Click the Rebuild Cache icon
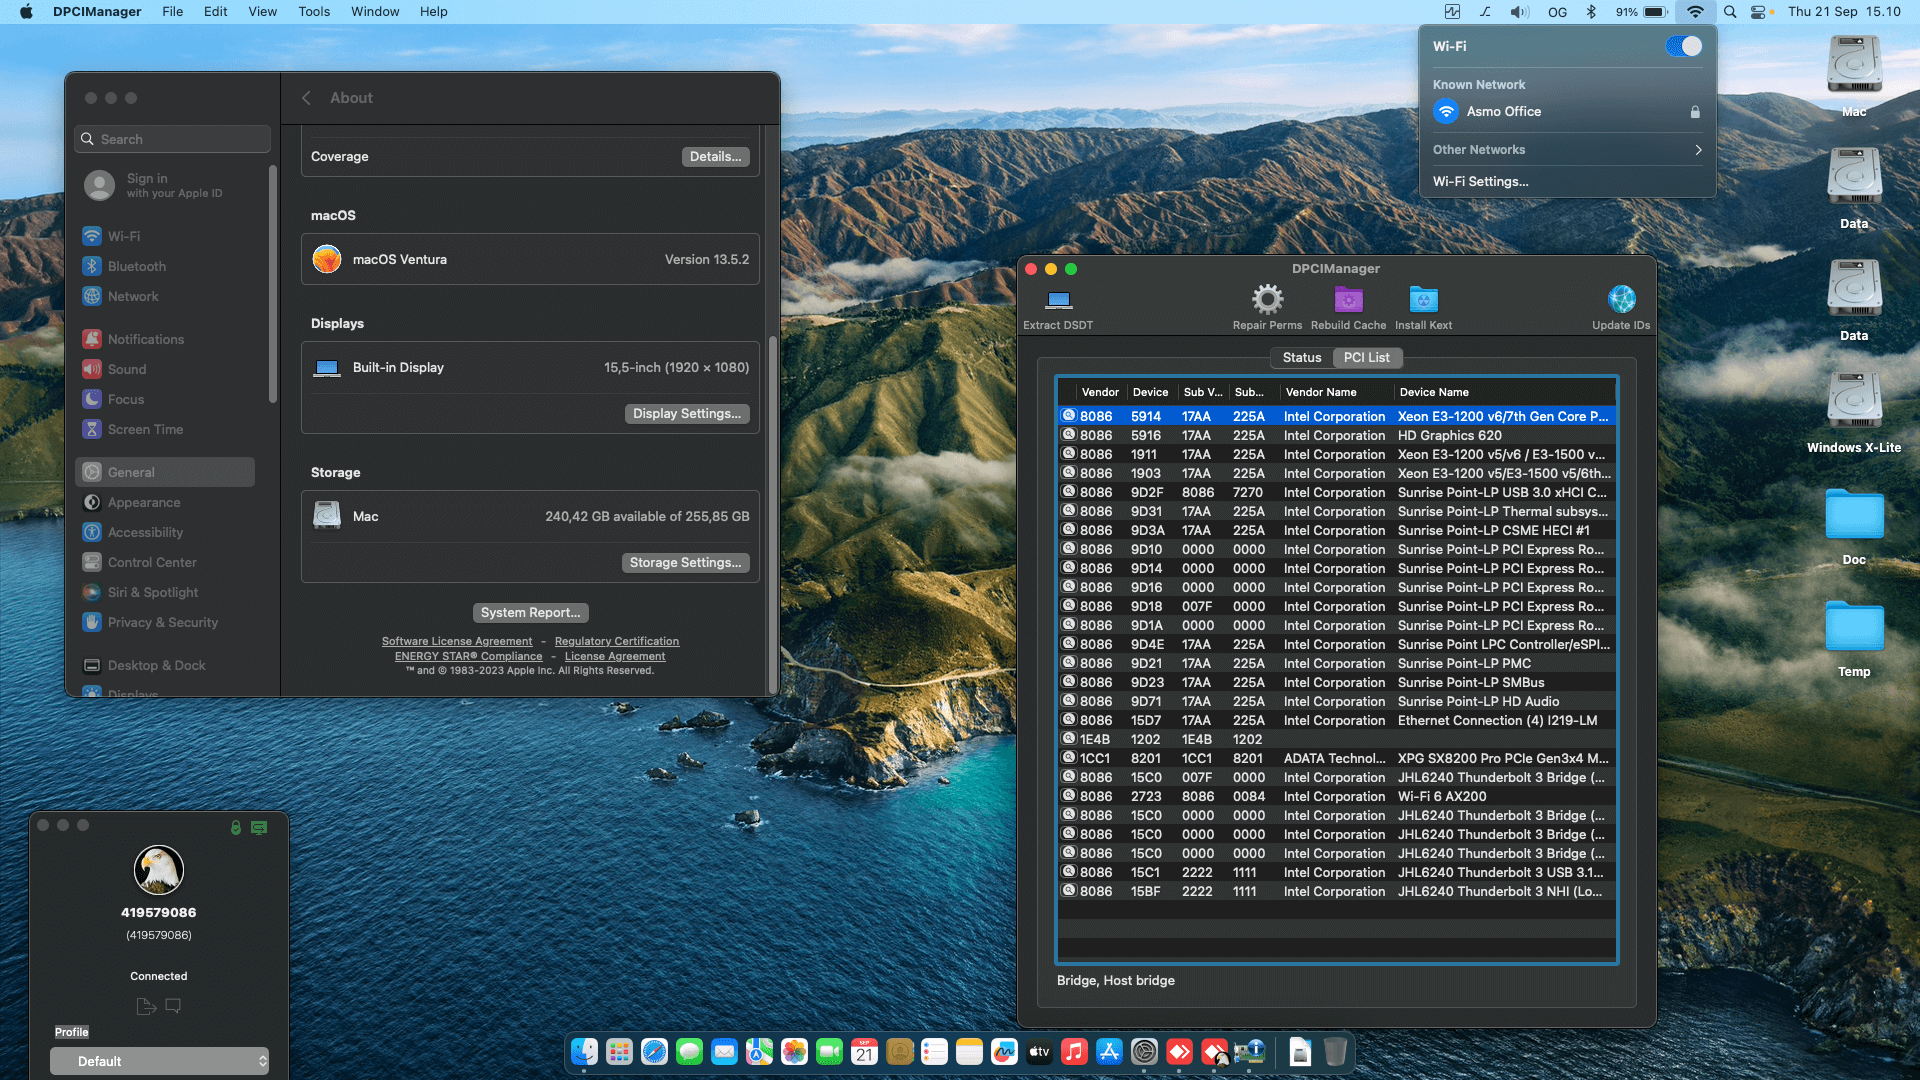1920x1080 pixels. pyautogui.click(x=1348, y=300)
